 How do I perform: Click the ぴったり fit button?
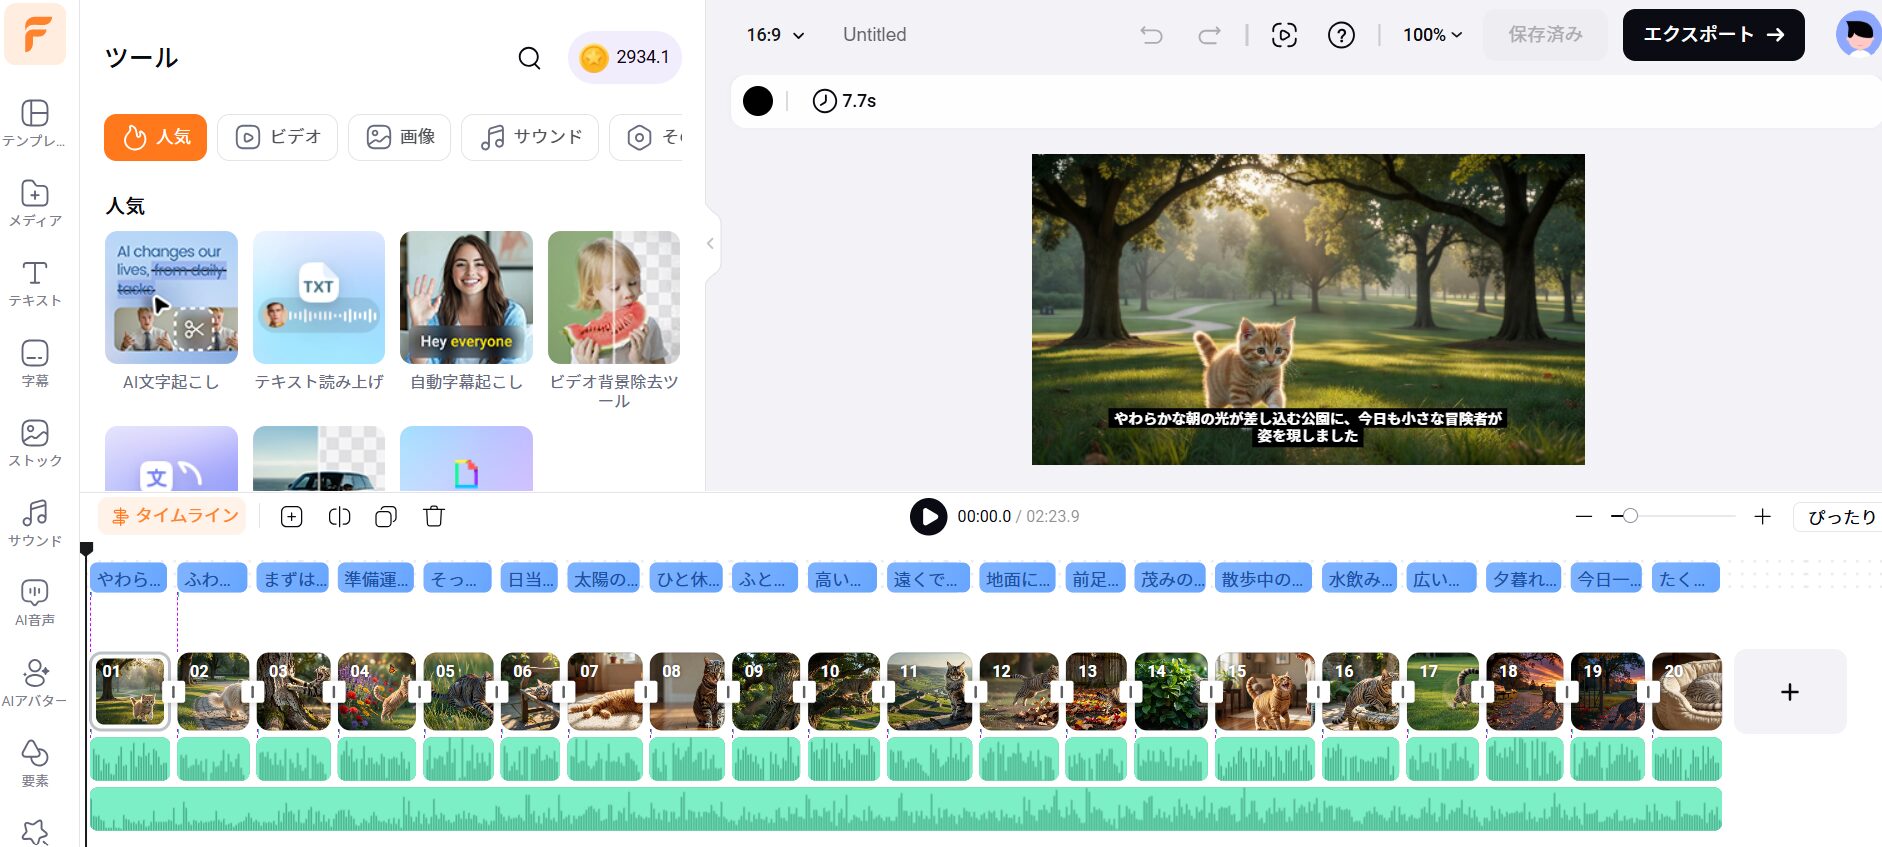(x=1840, y=517)
